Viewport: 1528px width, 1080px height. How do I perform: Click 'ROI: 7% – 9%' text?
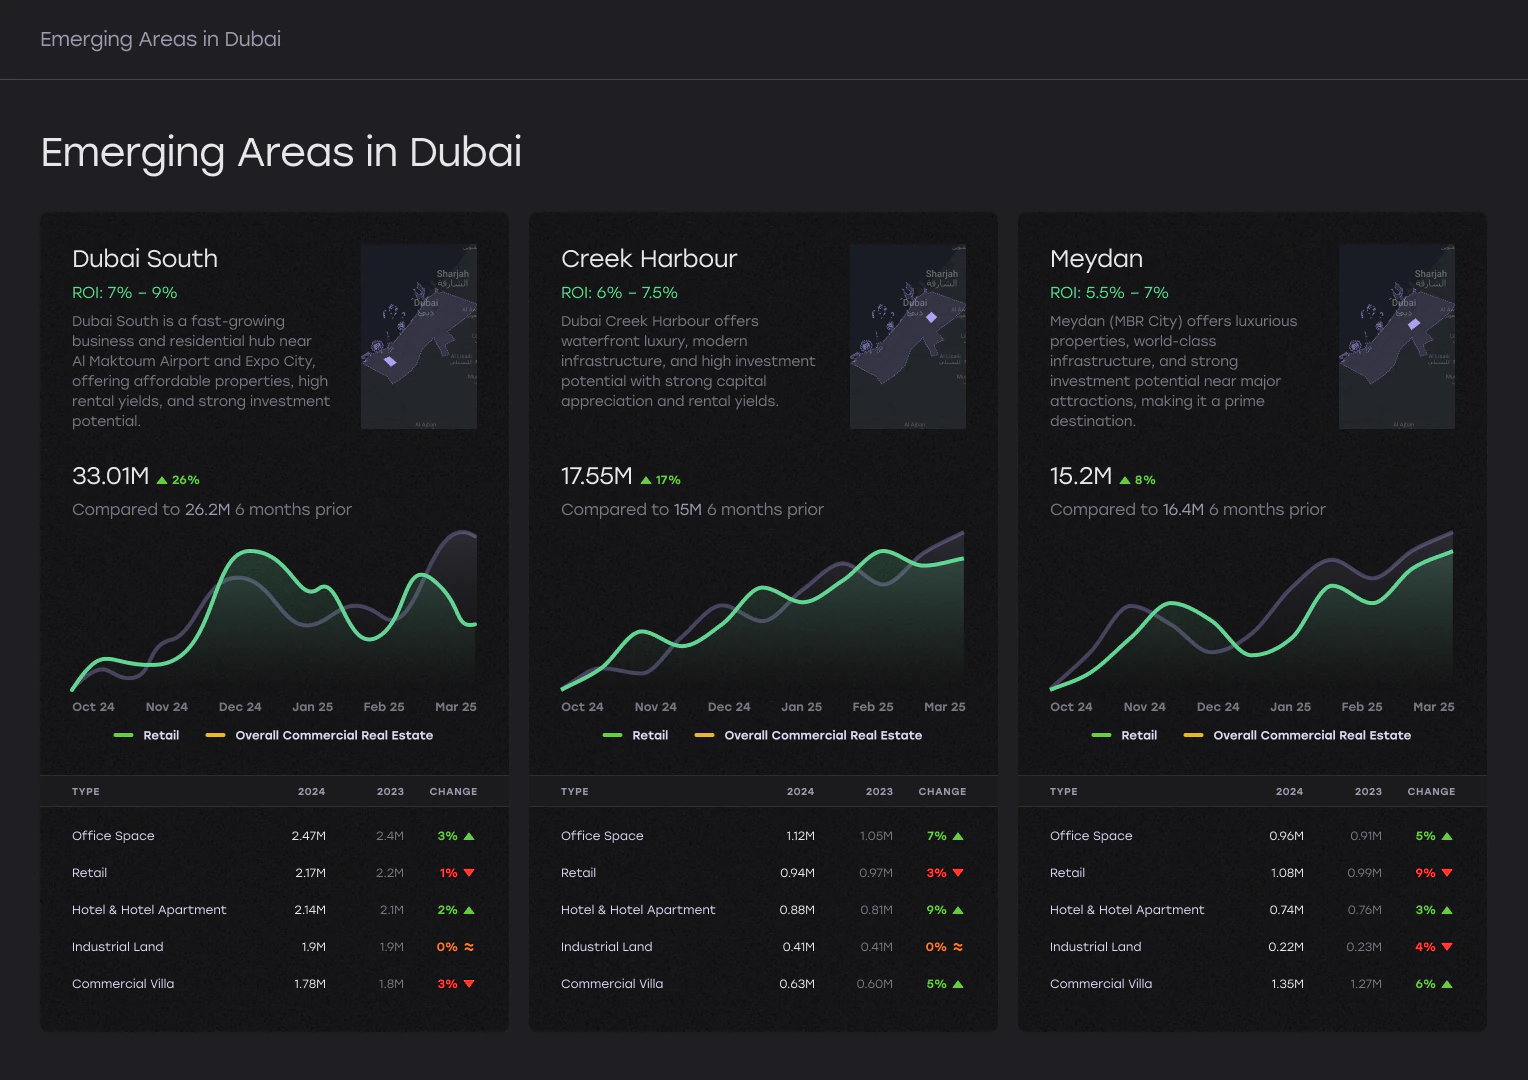click(125, 293)
